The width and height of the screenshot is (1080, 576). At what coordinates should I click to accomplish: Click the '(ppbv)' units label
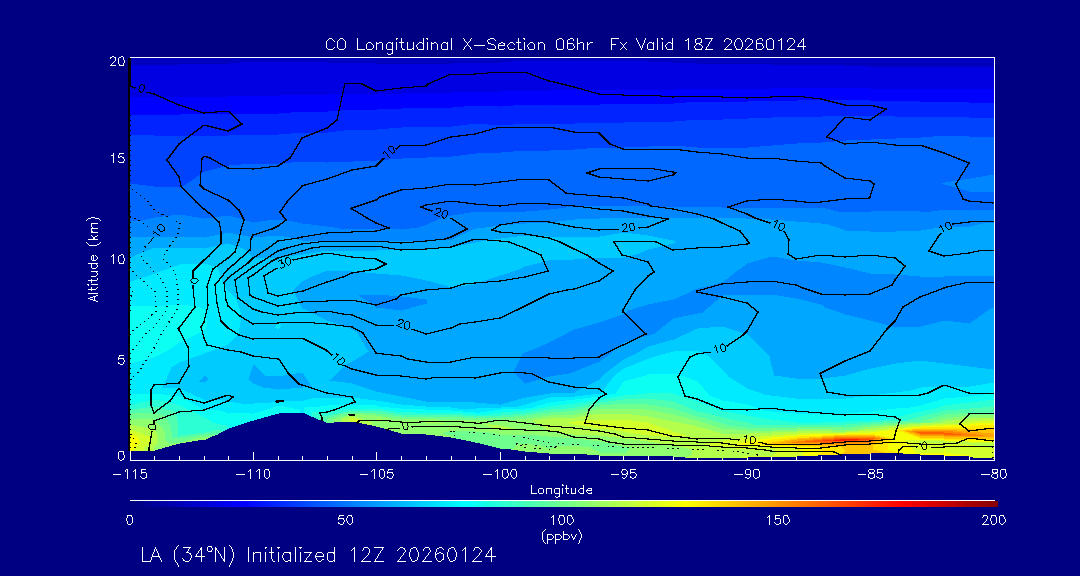[562, 537]
